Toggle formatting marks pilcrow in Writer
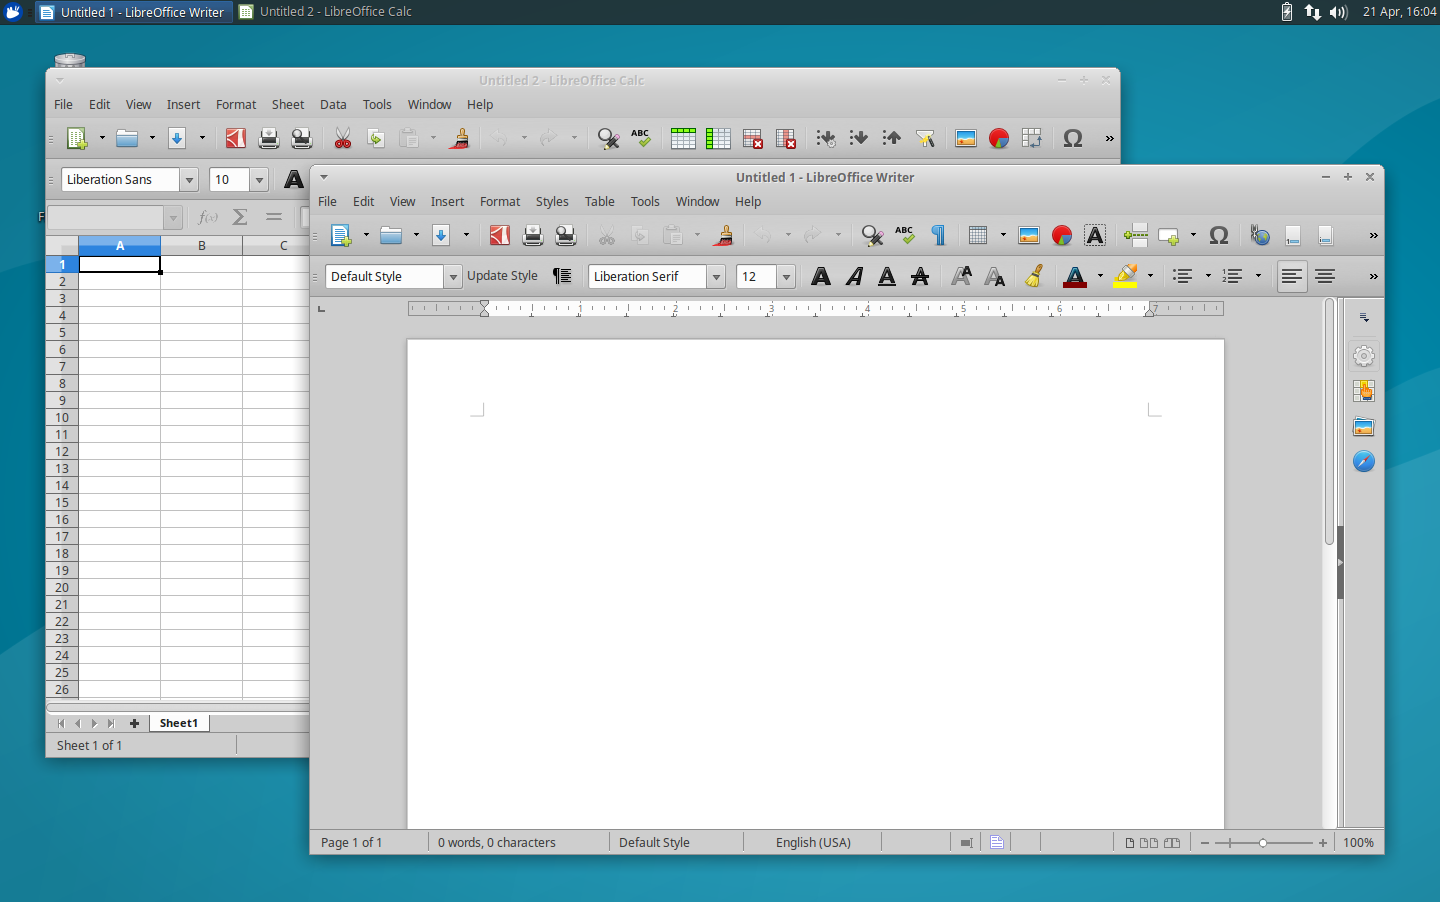 pyautogui.click(x=938, y=235)
